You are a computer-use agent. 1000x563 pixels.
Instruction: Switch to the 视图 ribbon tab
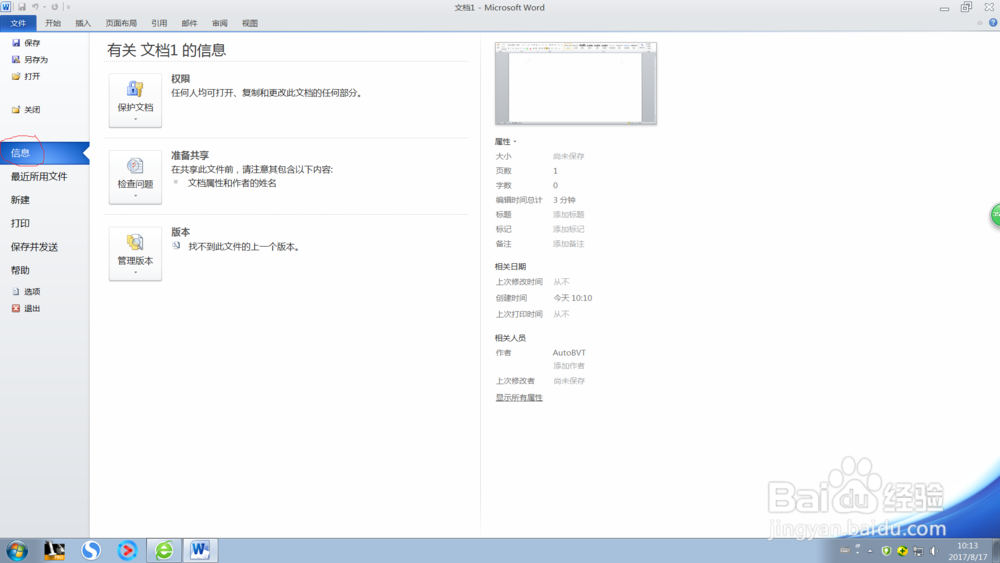[x=250, y=23]
